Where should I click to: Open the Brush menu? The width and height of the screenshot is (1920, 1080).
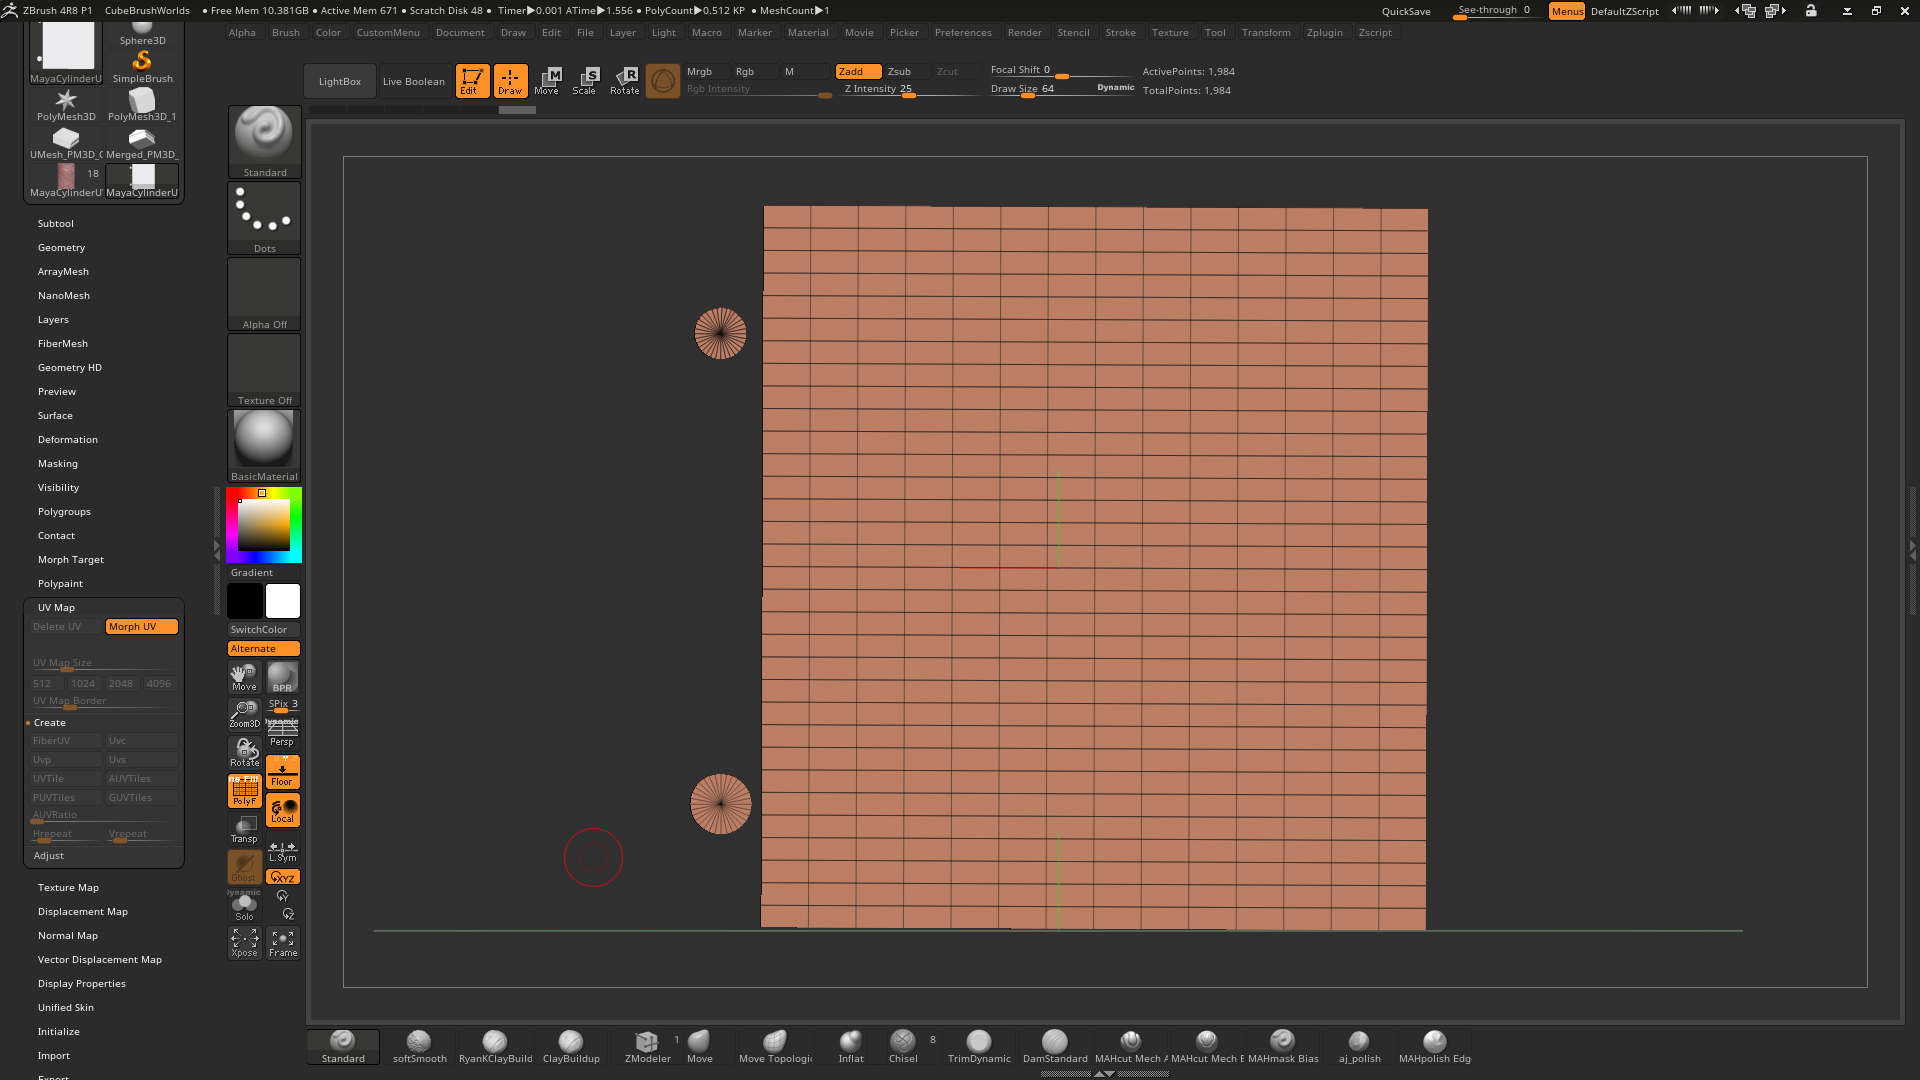coord(285,32)
